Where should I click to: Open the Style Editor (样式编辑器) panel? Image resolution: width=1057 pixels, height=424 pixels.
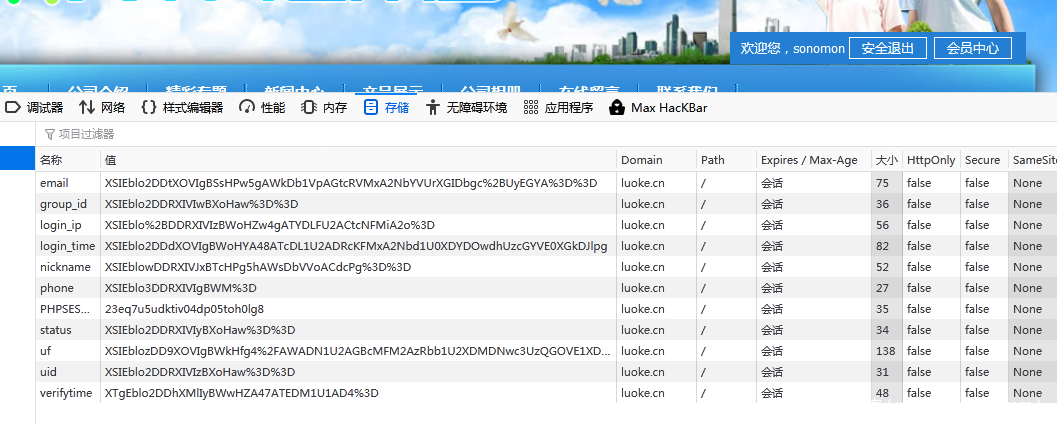pos(182,107)
